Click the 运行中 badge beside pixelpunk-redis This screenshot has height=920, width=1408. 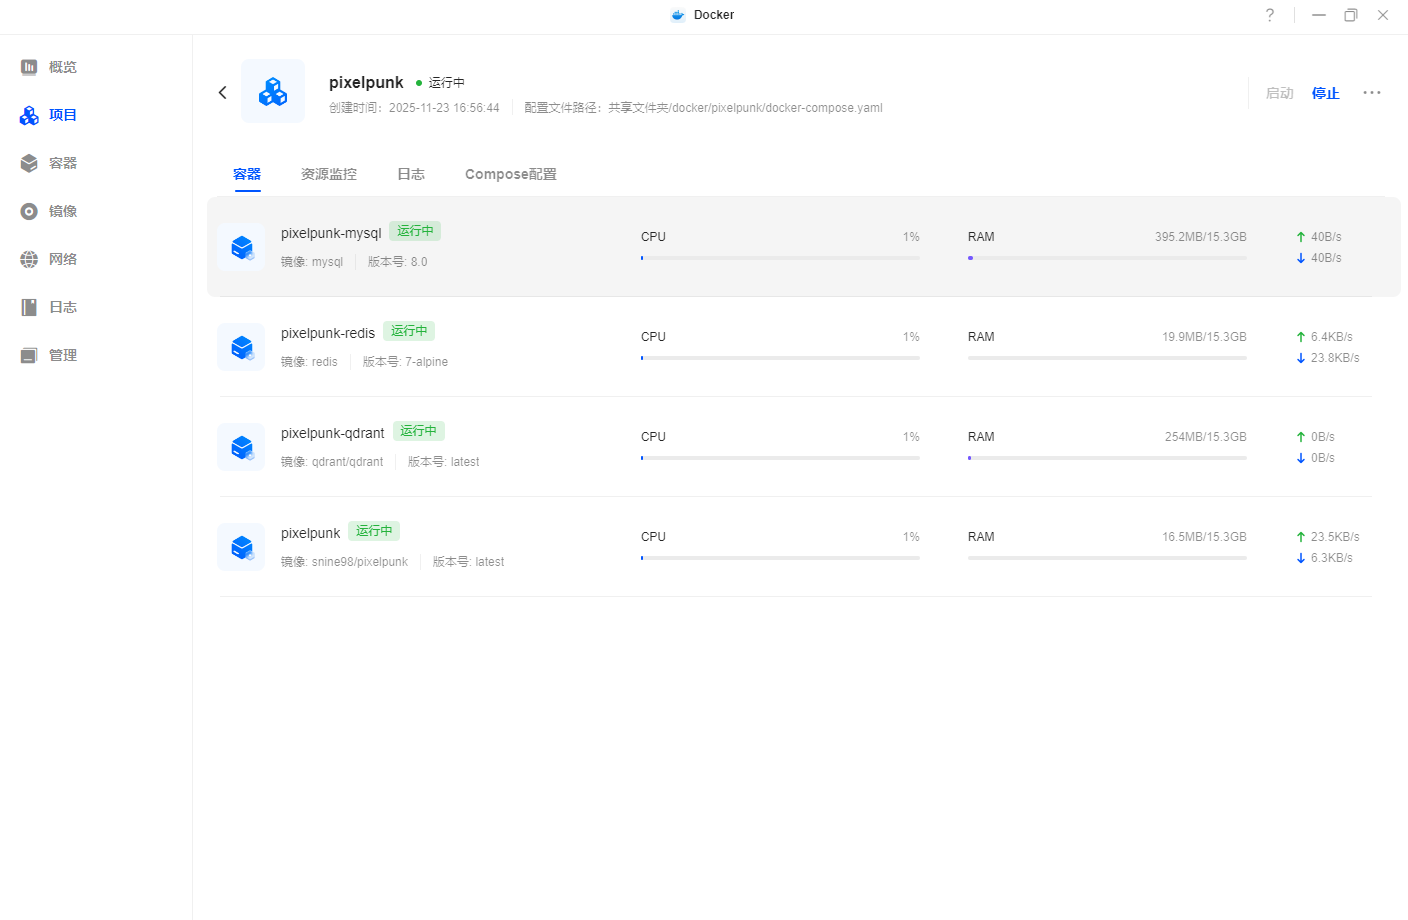tap(409, 331)
